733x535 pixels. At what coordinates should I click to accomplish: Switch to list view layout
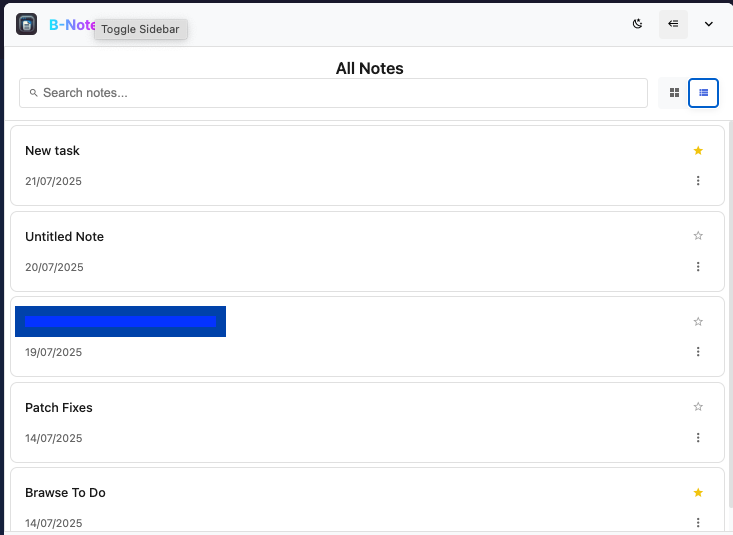[x=704, y=93]
